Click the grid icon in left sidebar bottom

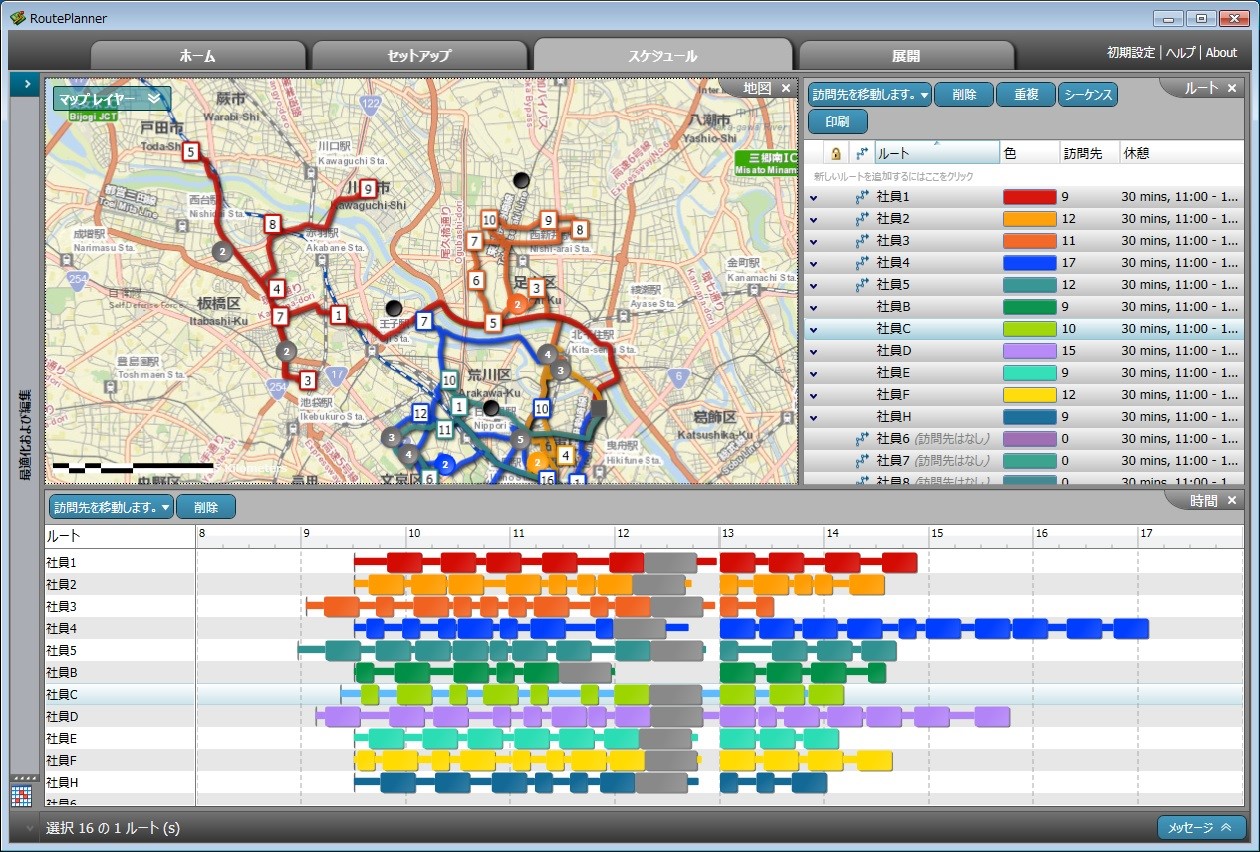[x=22, y=796]
